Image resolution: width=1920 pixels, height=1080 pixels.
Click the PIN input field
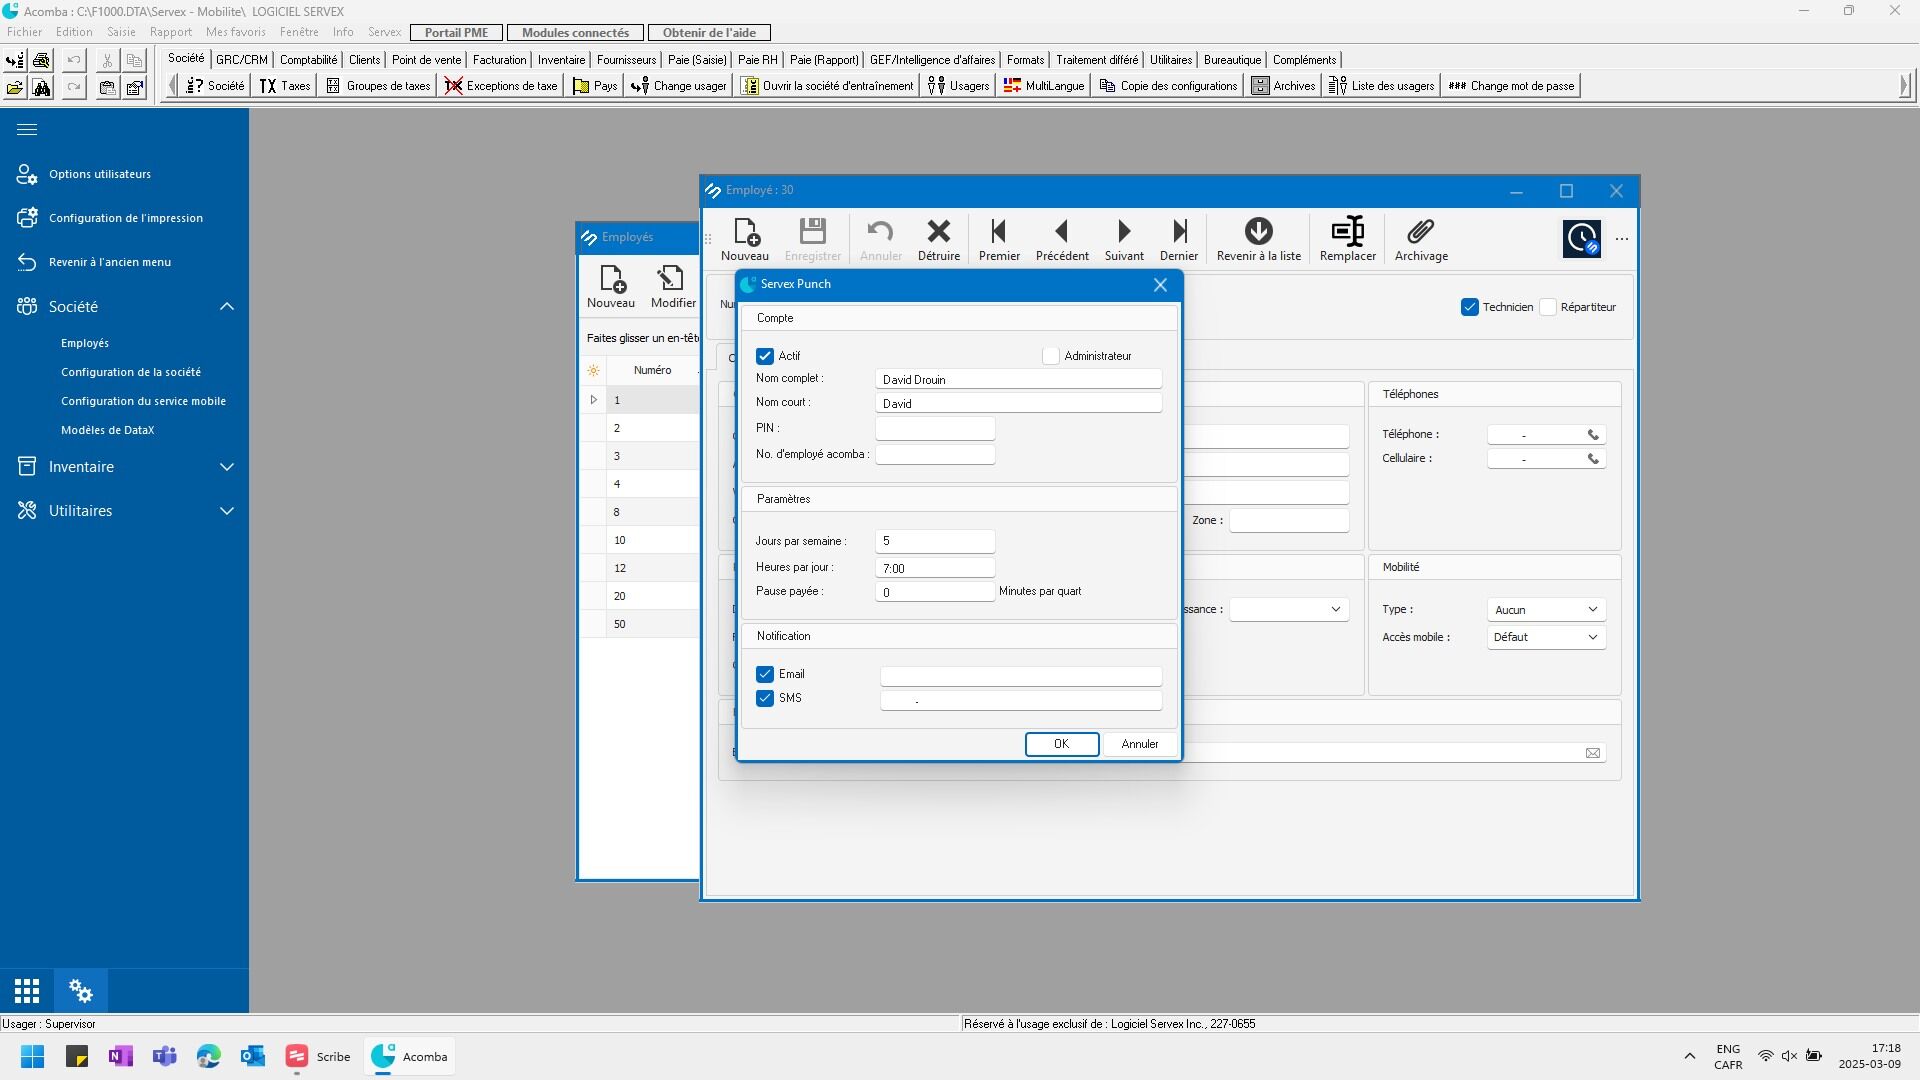click(935, 428)
